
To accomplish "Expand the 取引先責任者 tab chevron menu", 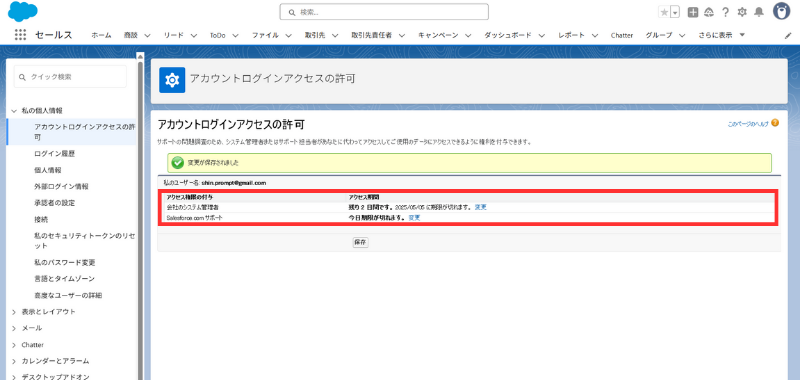I will tap(402, 36).
